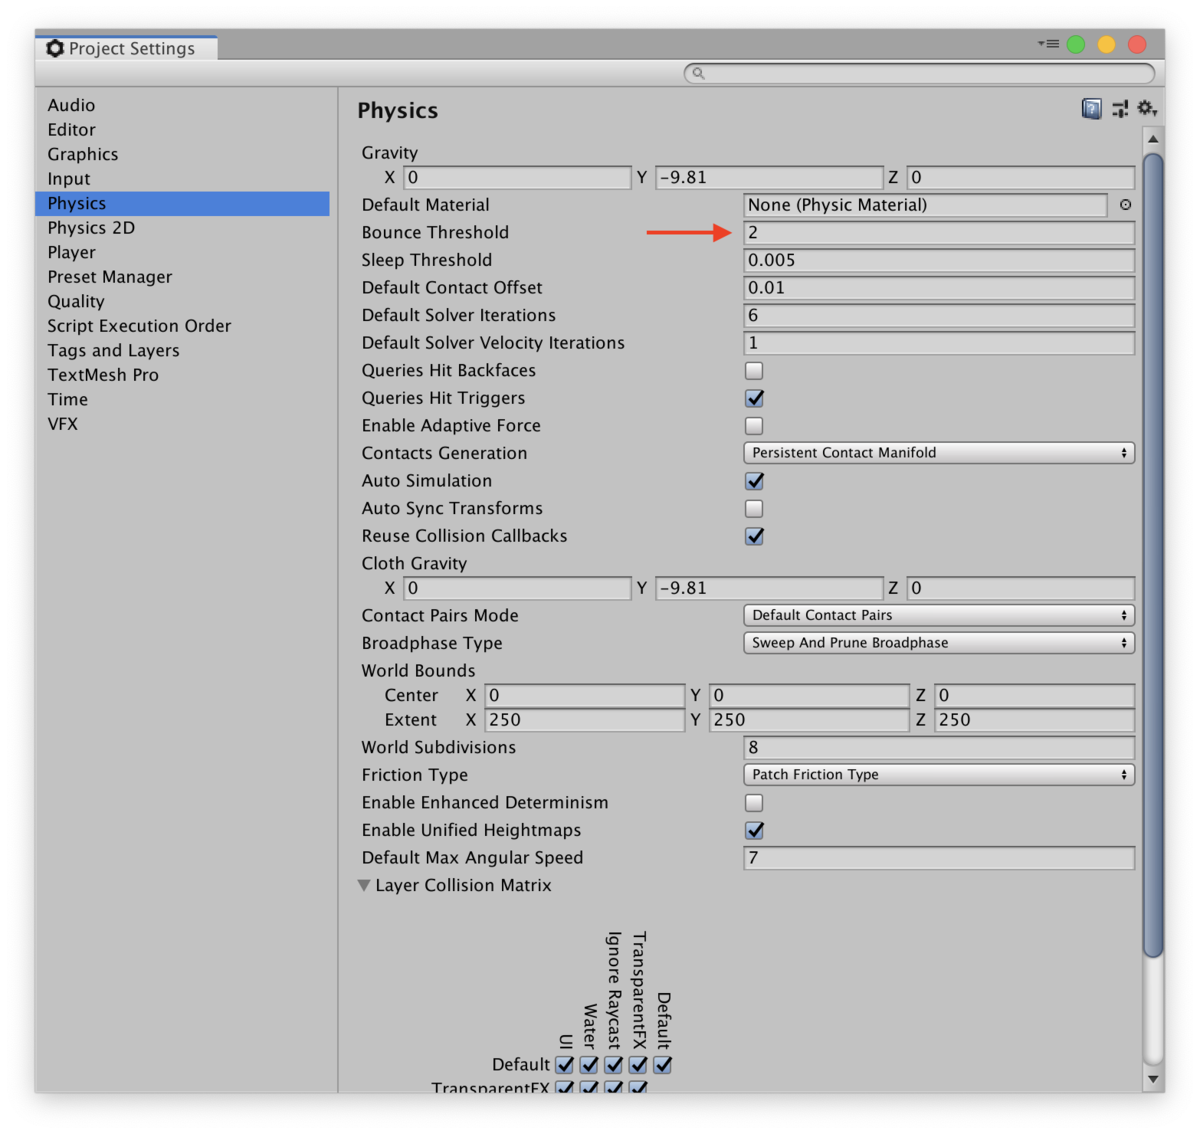Toggle Enable Unified Heightmaps checkbox
This screenshot has width=1200, height=1134.
pyautogui.click(x=754, y=830)
